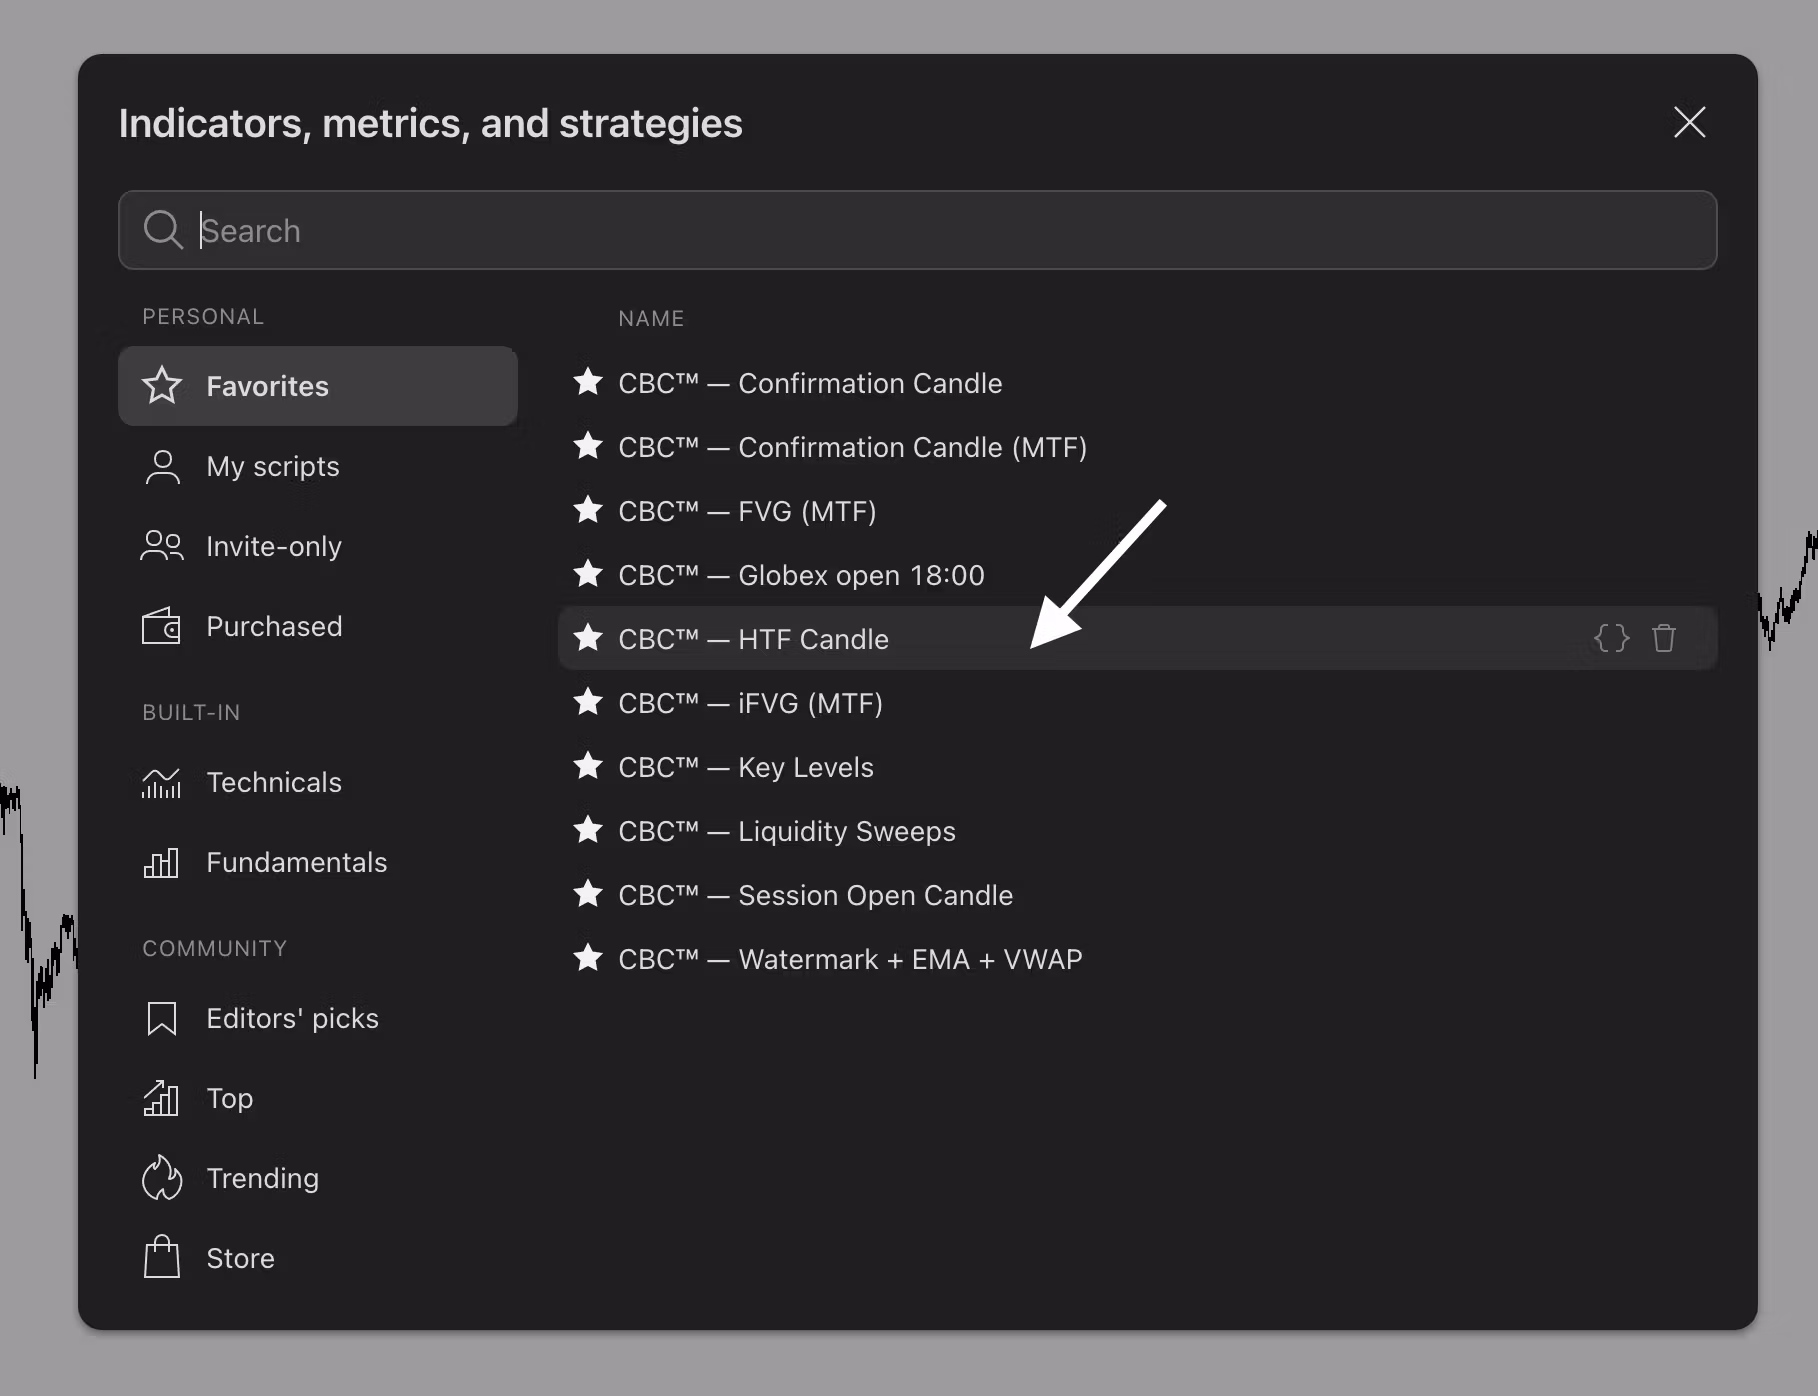
Task: Remove star from CBC Key Levels
Action: click(x=588, y=766)
